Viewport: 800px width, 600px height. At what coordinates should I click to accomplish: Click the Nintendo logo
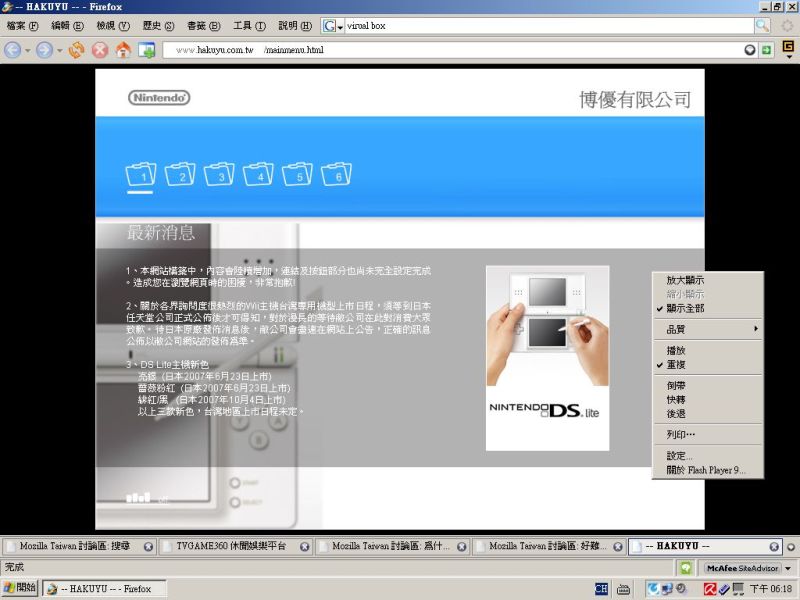(x=159, y=97)
